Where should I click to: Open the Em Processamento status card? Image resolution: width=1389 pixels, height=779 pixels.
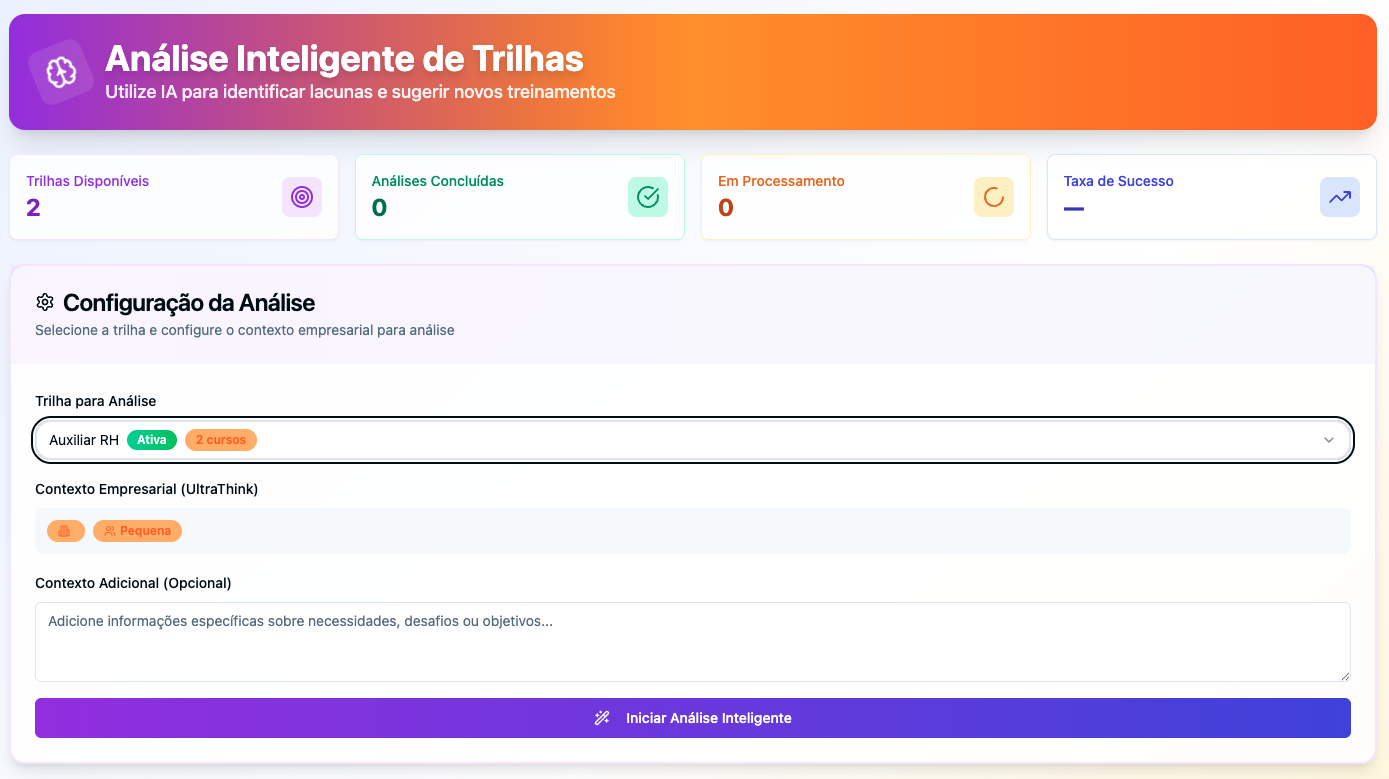[865, 197]
